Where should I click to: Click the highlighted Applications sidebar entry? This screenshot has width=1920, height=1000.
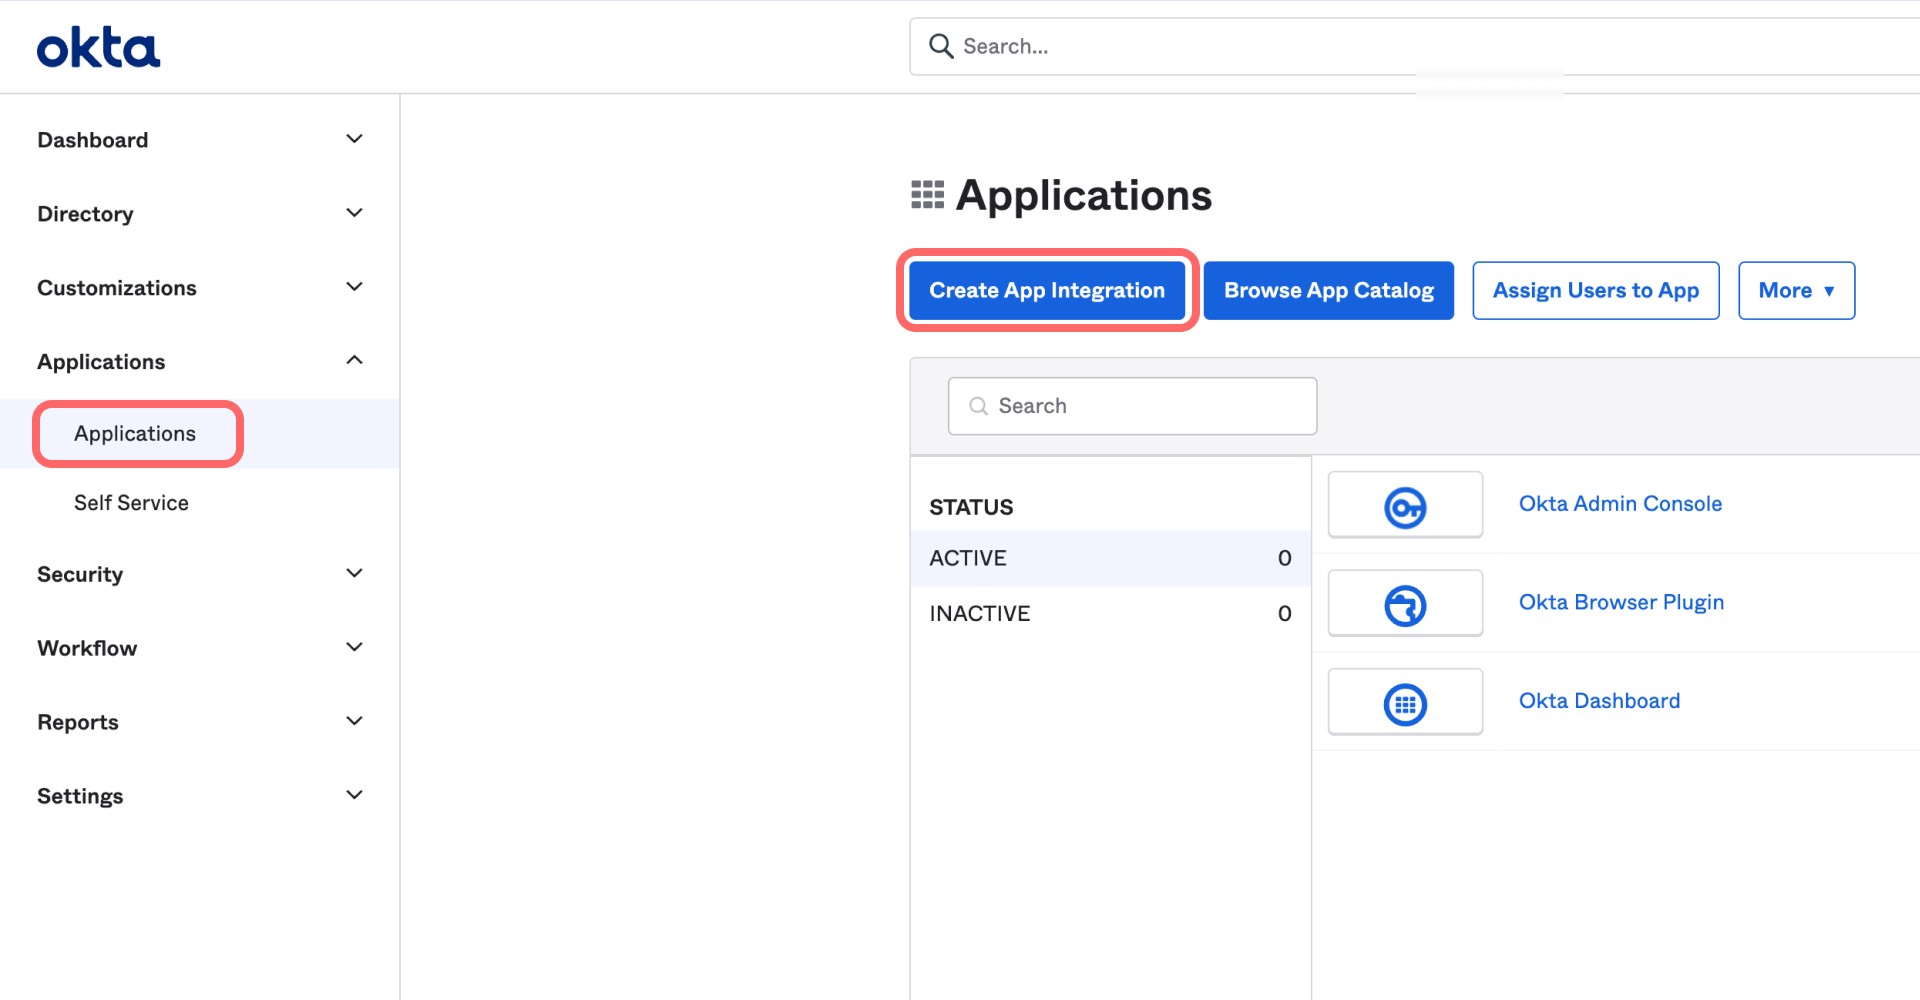click(x=135, y=433)
